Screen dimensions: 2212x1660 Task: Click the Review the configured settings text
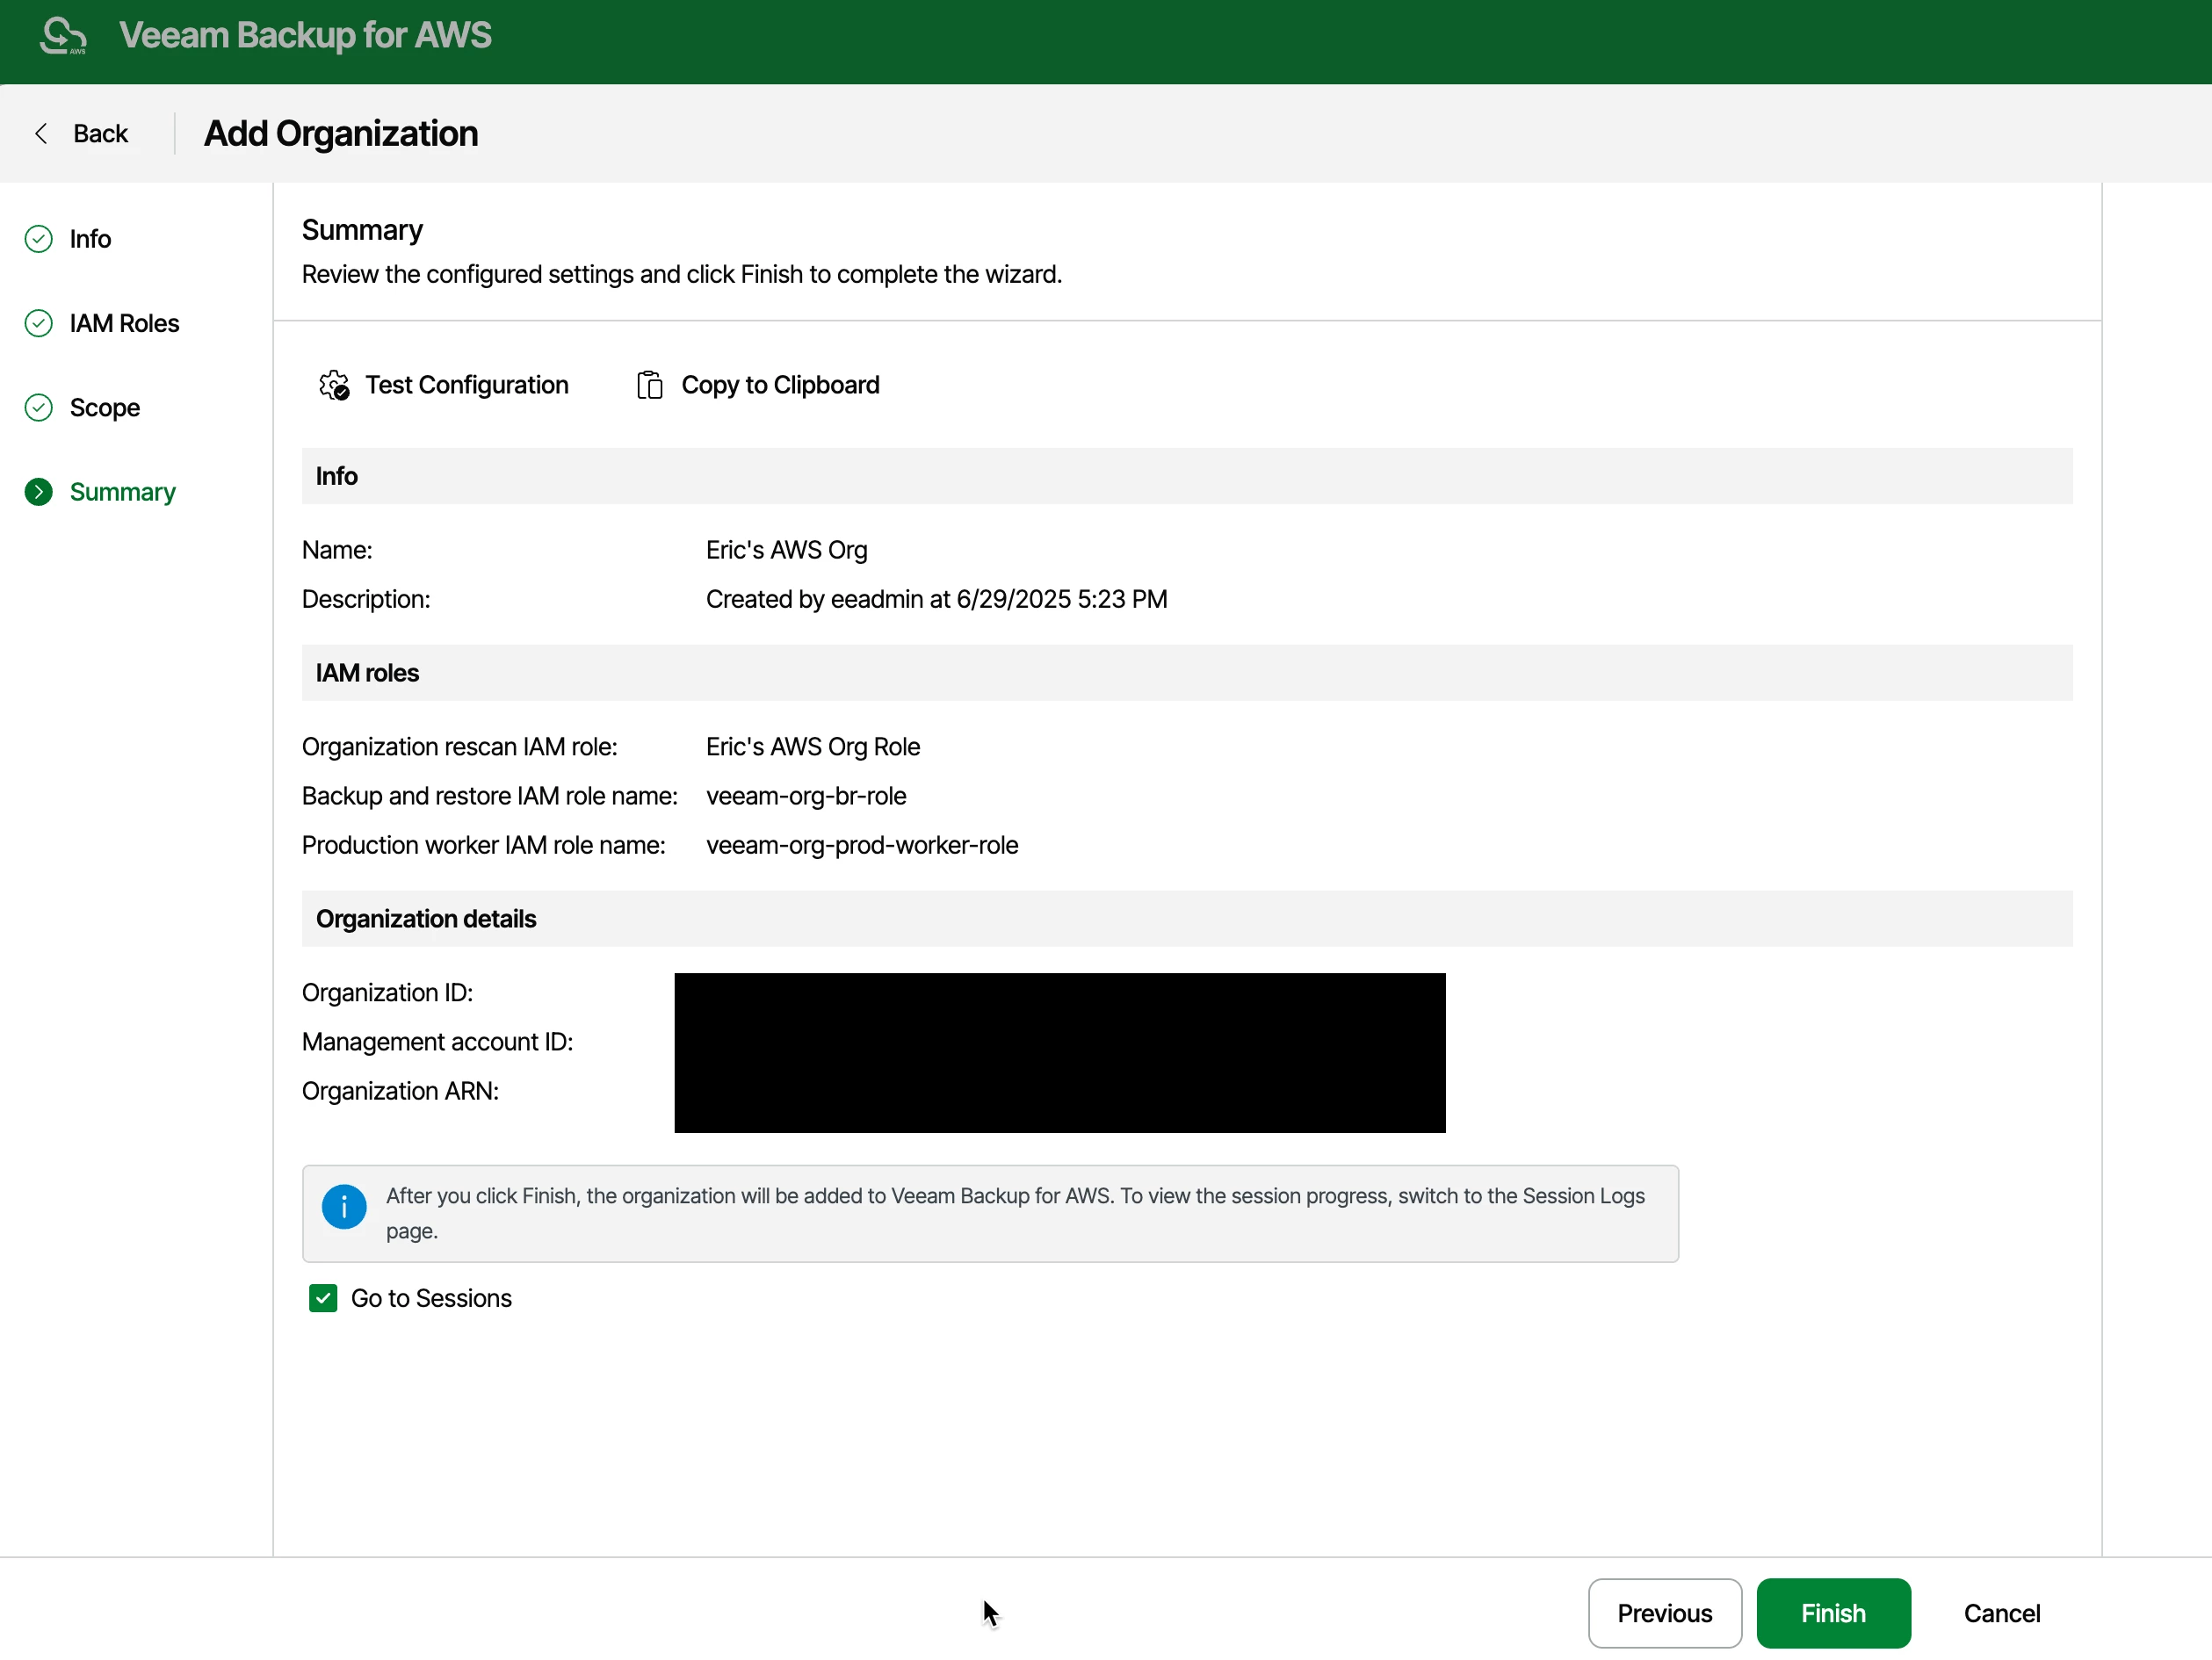(x=681, y=274)
